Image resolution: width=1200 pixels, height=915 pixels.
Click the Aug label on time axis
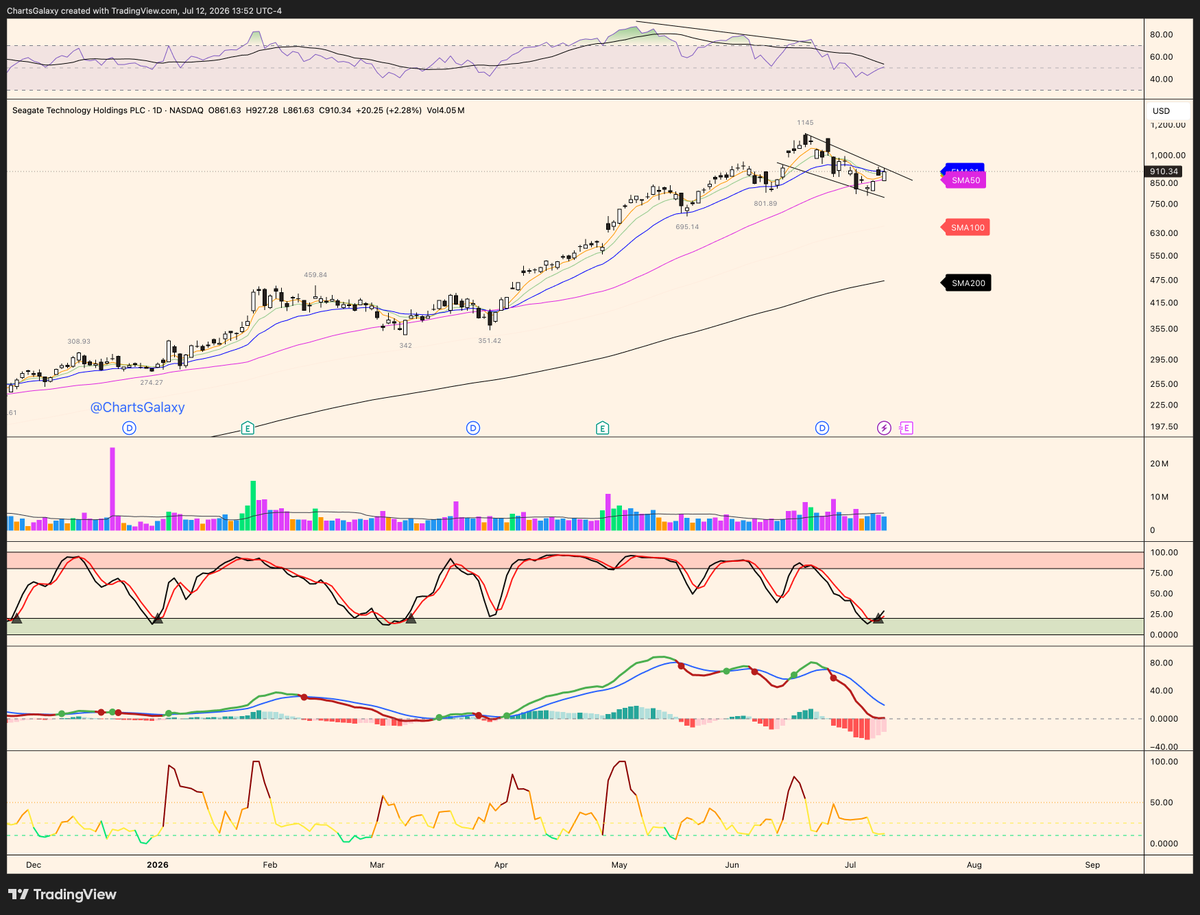tap(972, 863)
